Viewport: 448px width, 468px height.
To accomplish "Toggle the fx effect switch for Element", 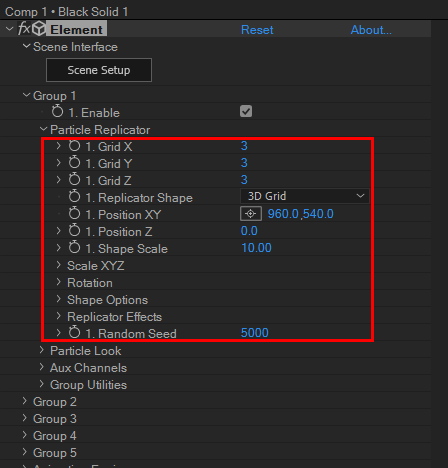I will (24, 28).
